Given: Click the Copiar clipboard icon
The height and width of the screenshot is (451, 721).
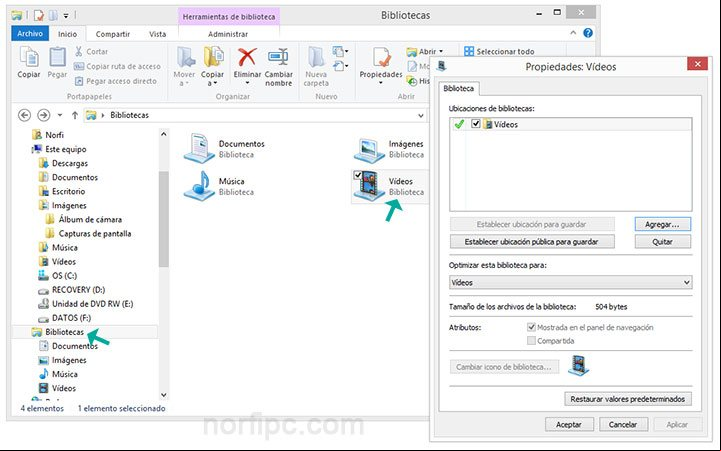Looking at the screenshot, I should click(29, 57).
